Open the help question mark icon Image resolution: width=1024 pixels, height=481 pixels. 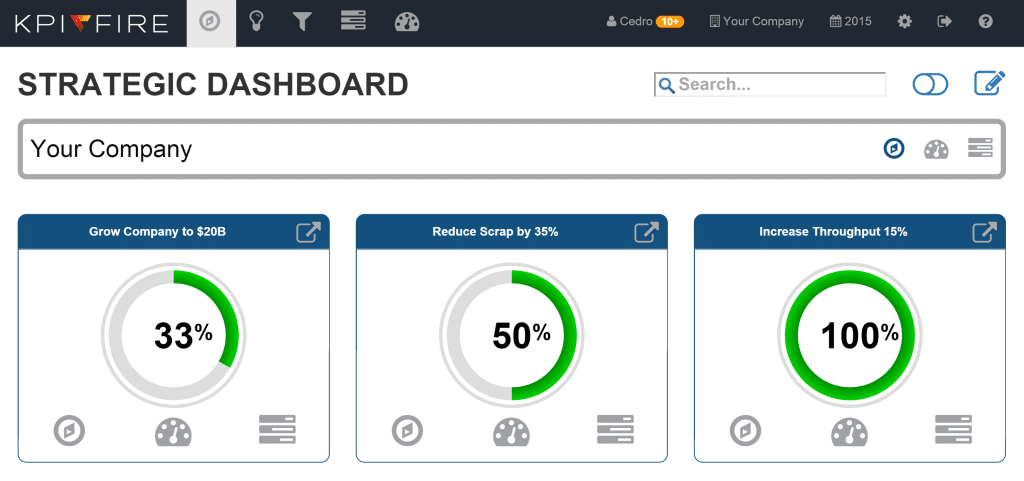tap(985, 21)
